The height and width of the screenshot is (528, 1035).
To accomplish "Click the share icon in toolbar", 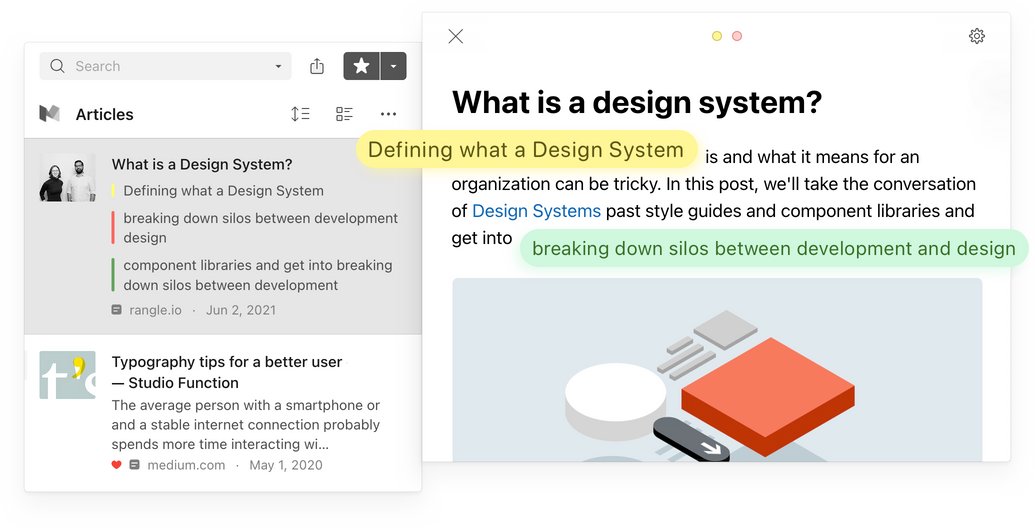I will pos(317,66).
